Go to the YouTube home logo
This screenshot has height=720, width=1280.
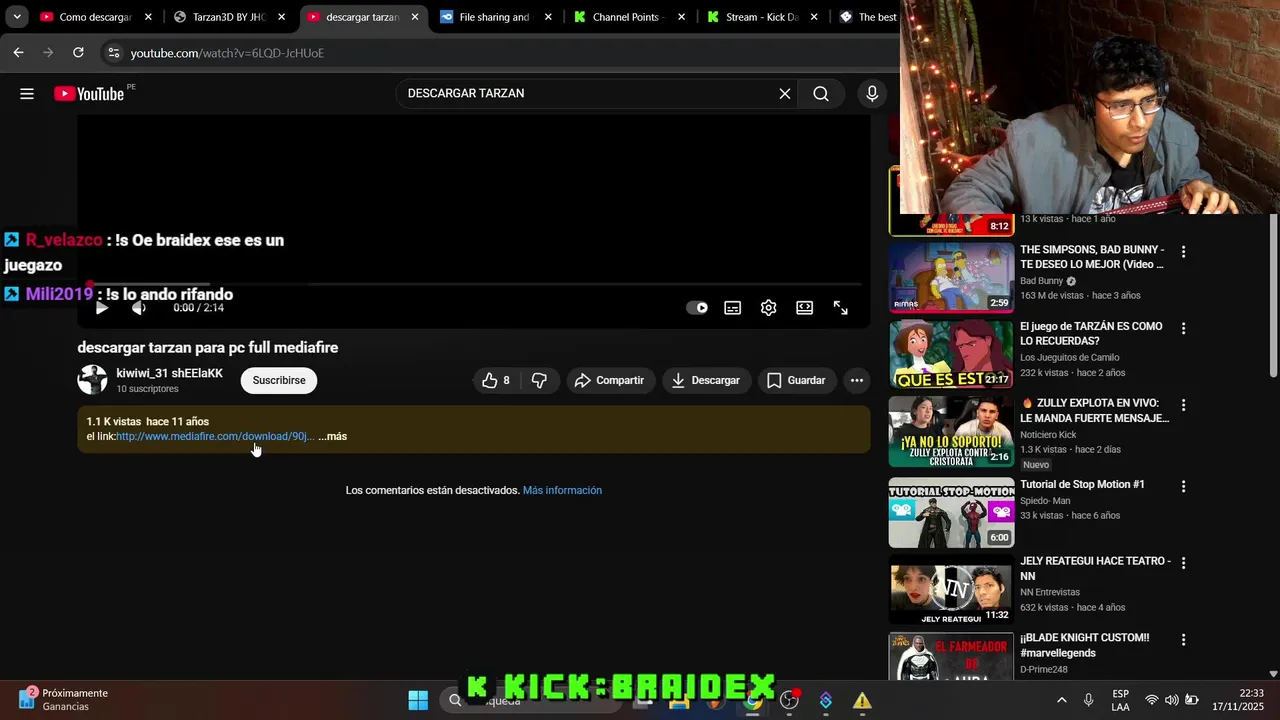[x=89, y=93]
